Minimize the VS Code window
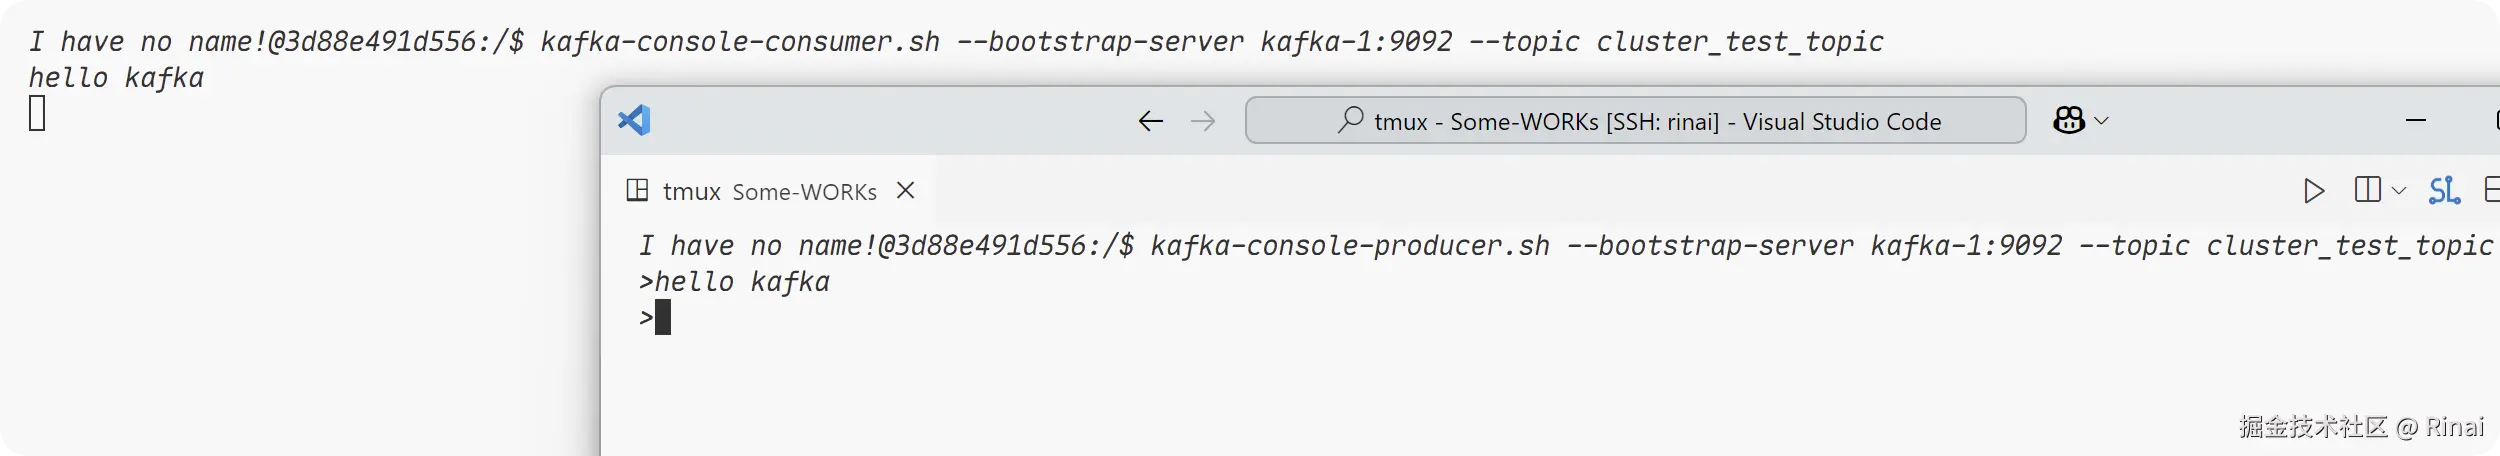Viewport: 2500px width, 456px height. tap(2416, 120)
